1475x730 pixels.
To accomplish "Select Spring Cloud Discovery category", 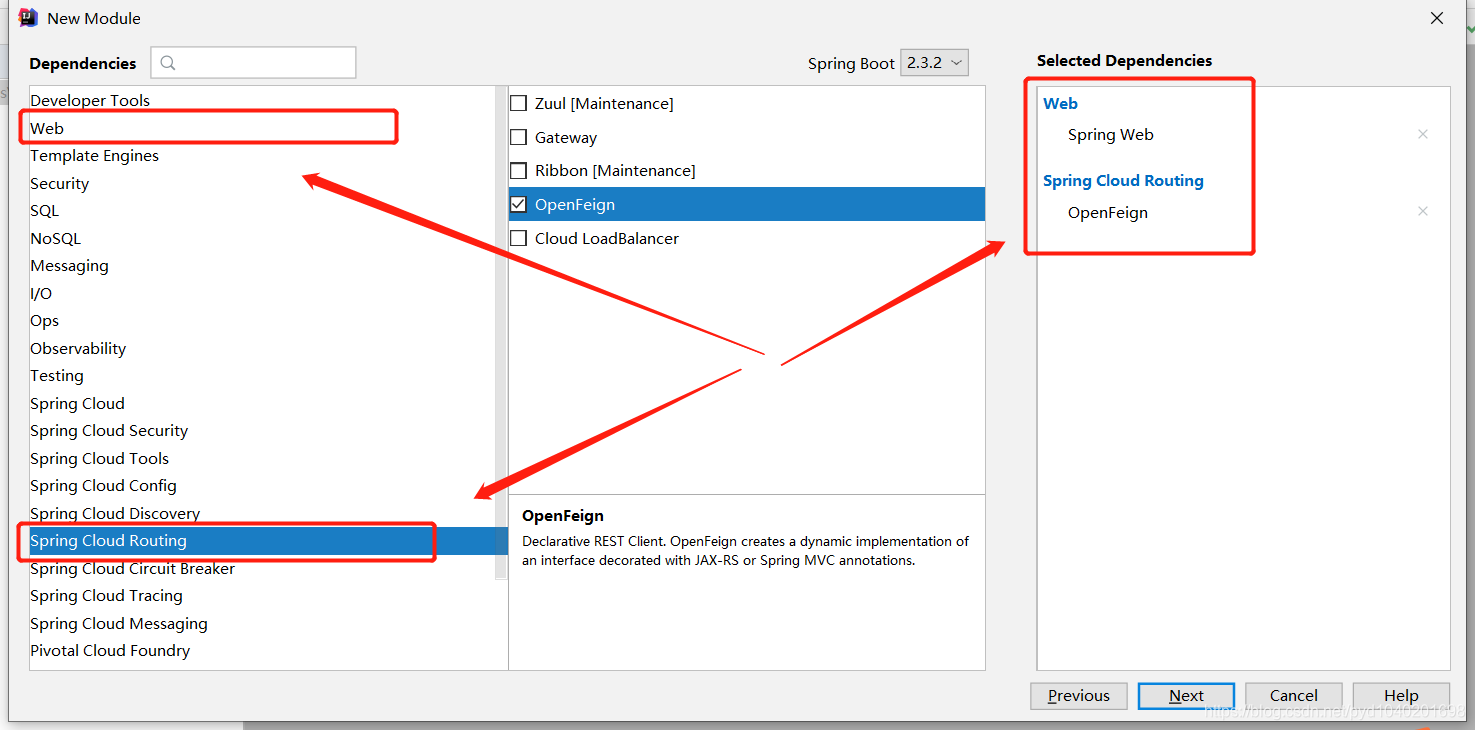I will pos(115,513).
